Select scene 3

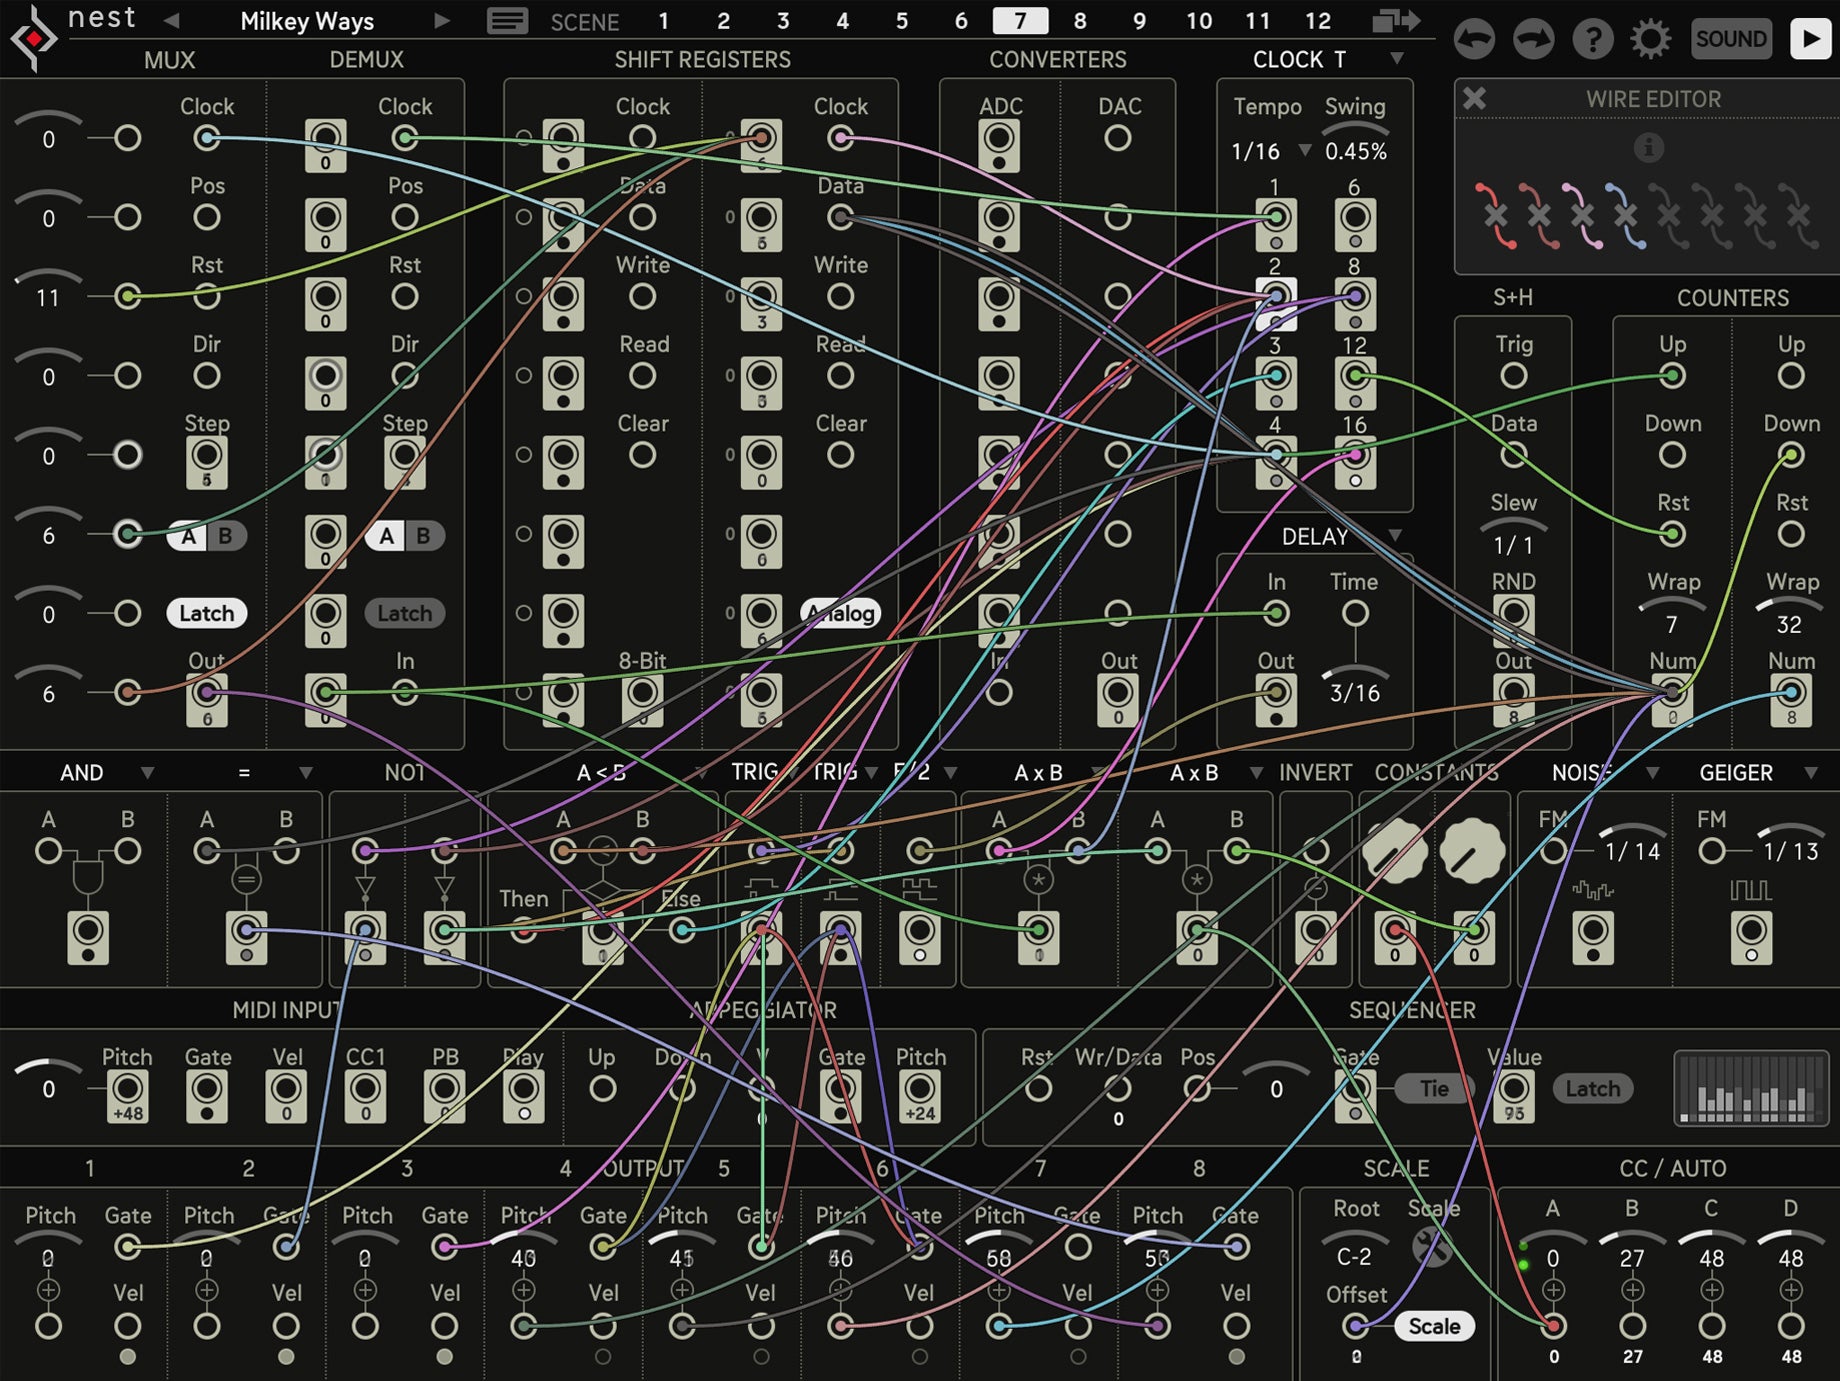pyautogui.click(x=782, y=20)
